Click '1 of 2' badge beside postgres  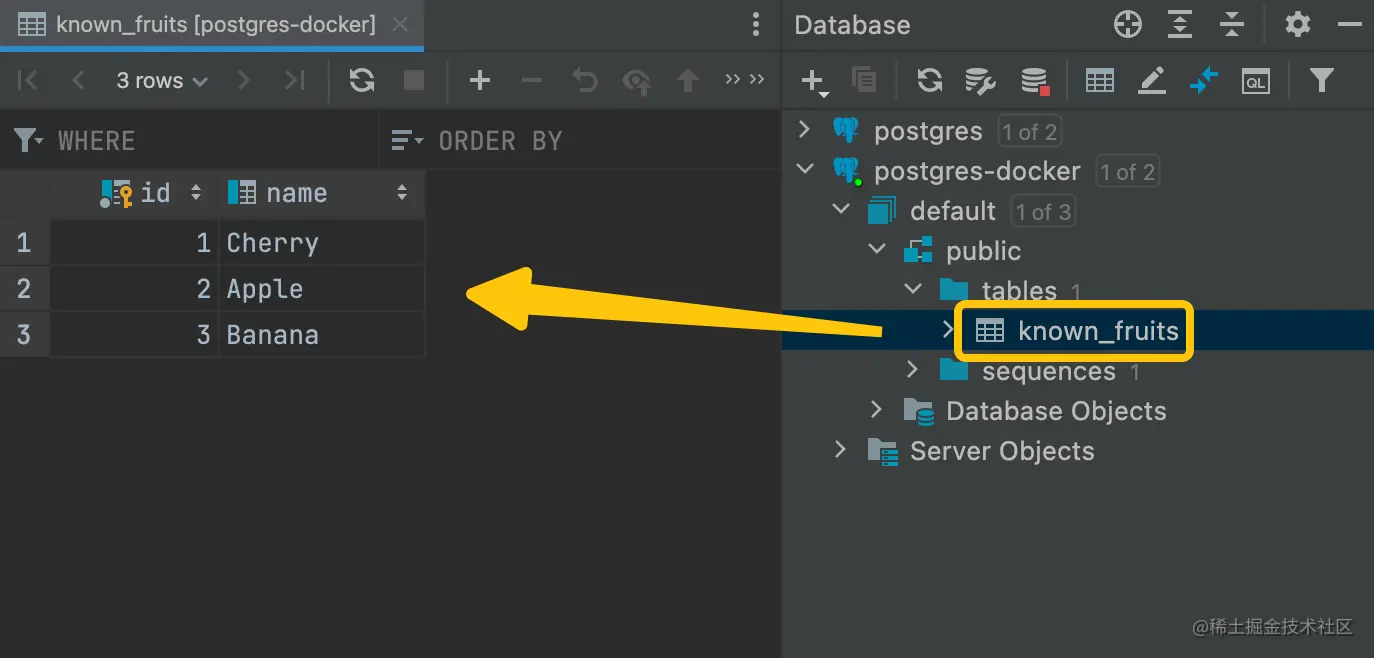point(1030,131)
